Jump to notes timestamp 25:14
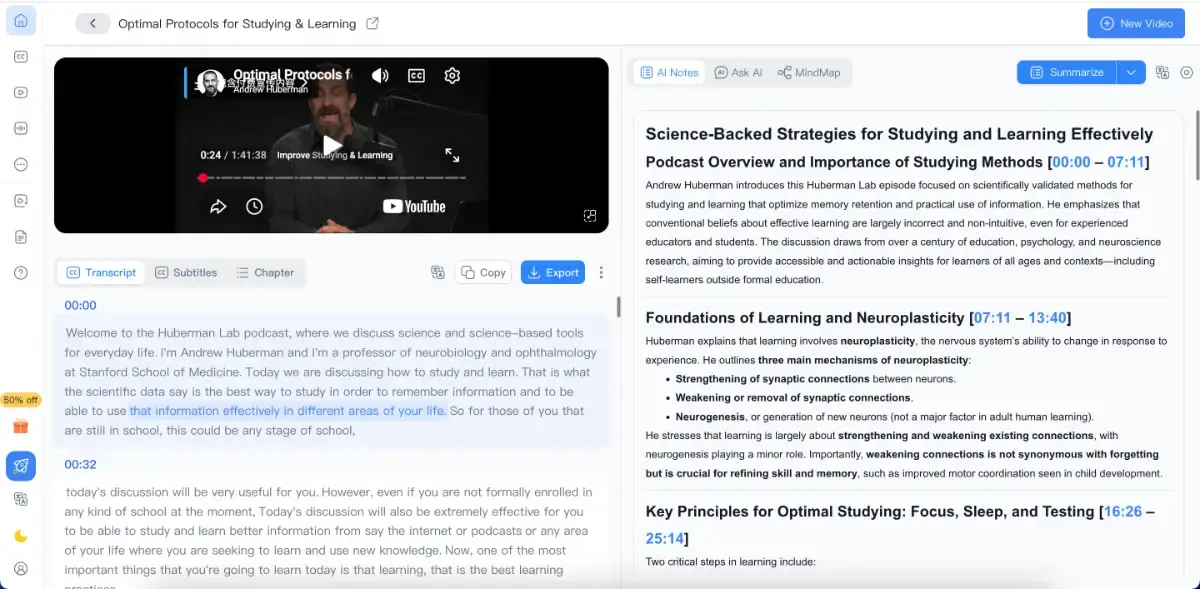 665,538
